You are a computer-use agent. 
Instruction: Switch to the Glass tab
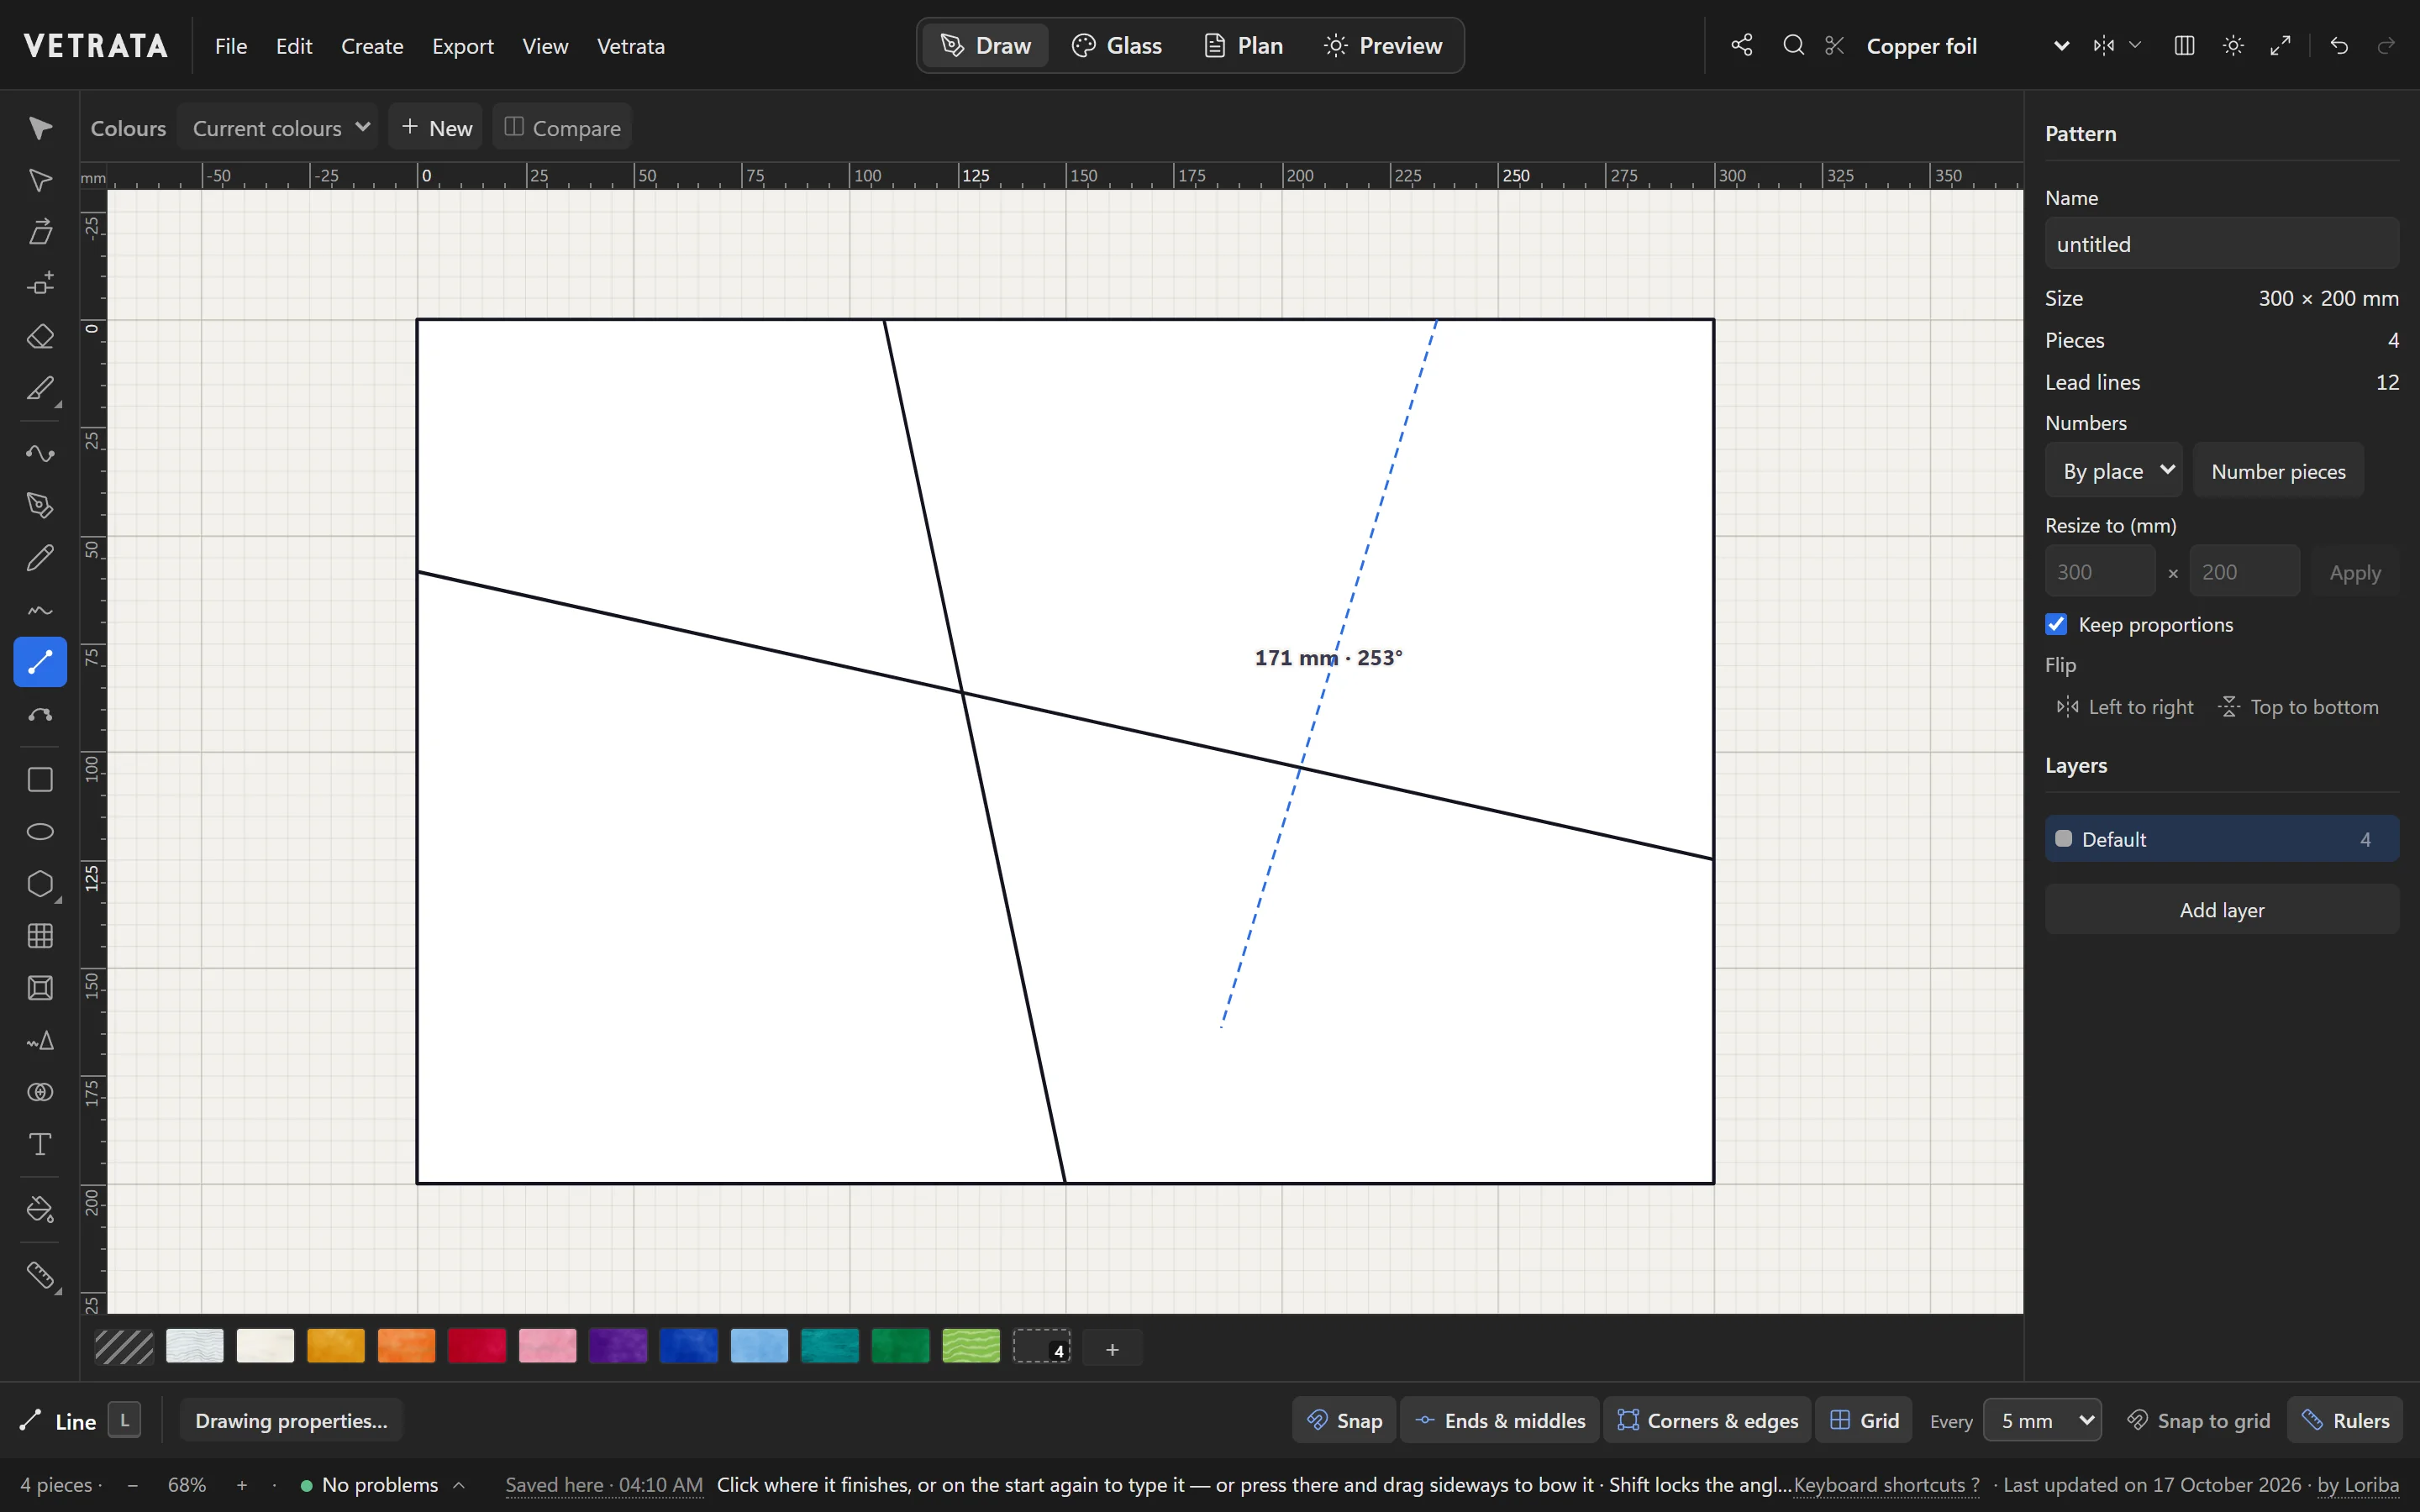coord(1117,46)
